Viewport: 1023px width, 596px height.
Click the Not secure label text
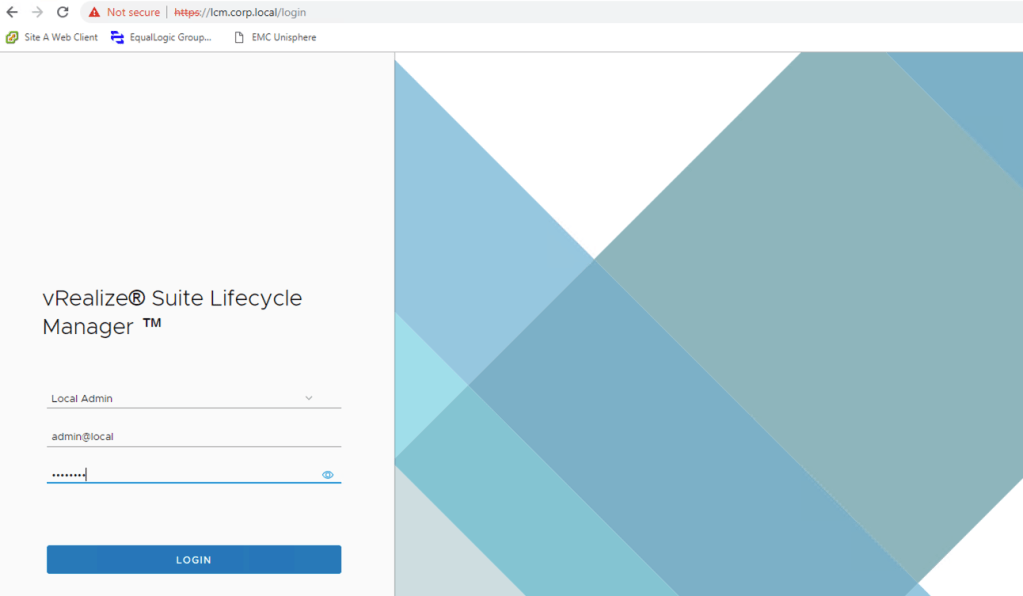[133, 12]
